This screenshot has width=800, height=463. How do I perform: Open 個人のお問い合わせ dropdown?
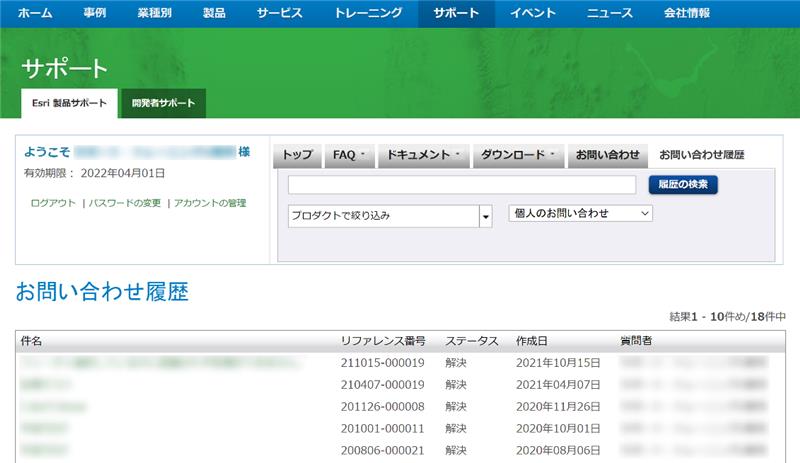click(x=581, y=213)
